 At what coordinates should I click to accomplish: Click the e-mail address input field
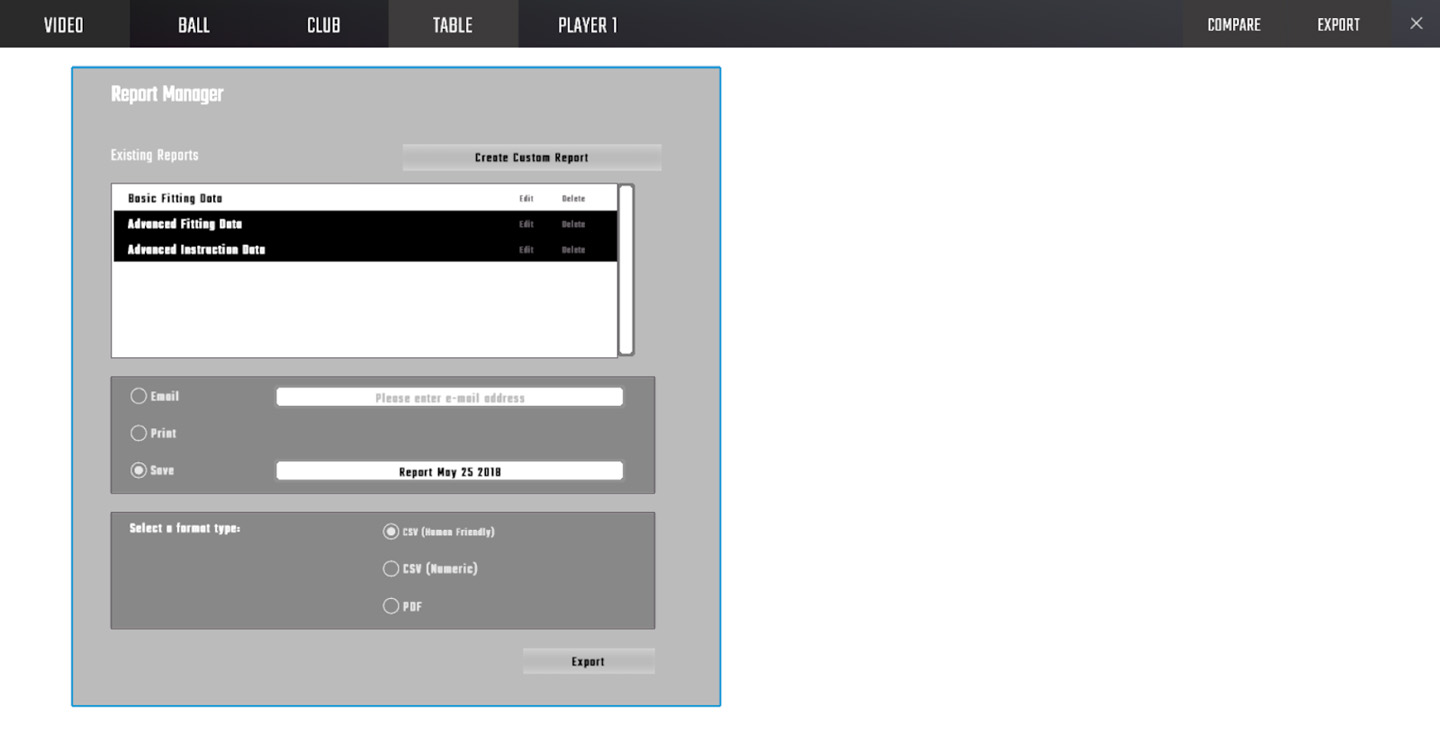click(450, 397)
